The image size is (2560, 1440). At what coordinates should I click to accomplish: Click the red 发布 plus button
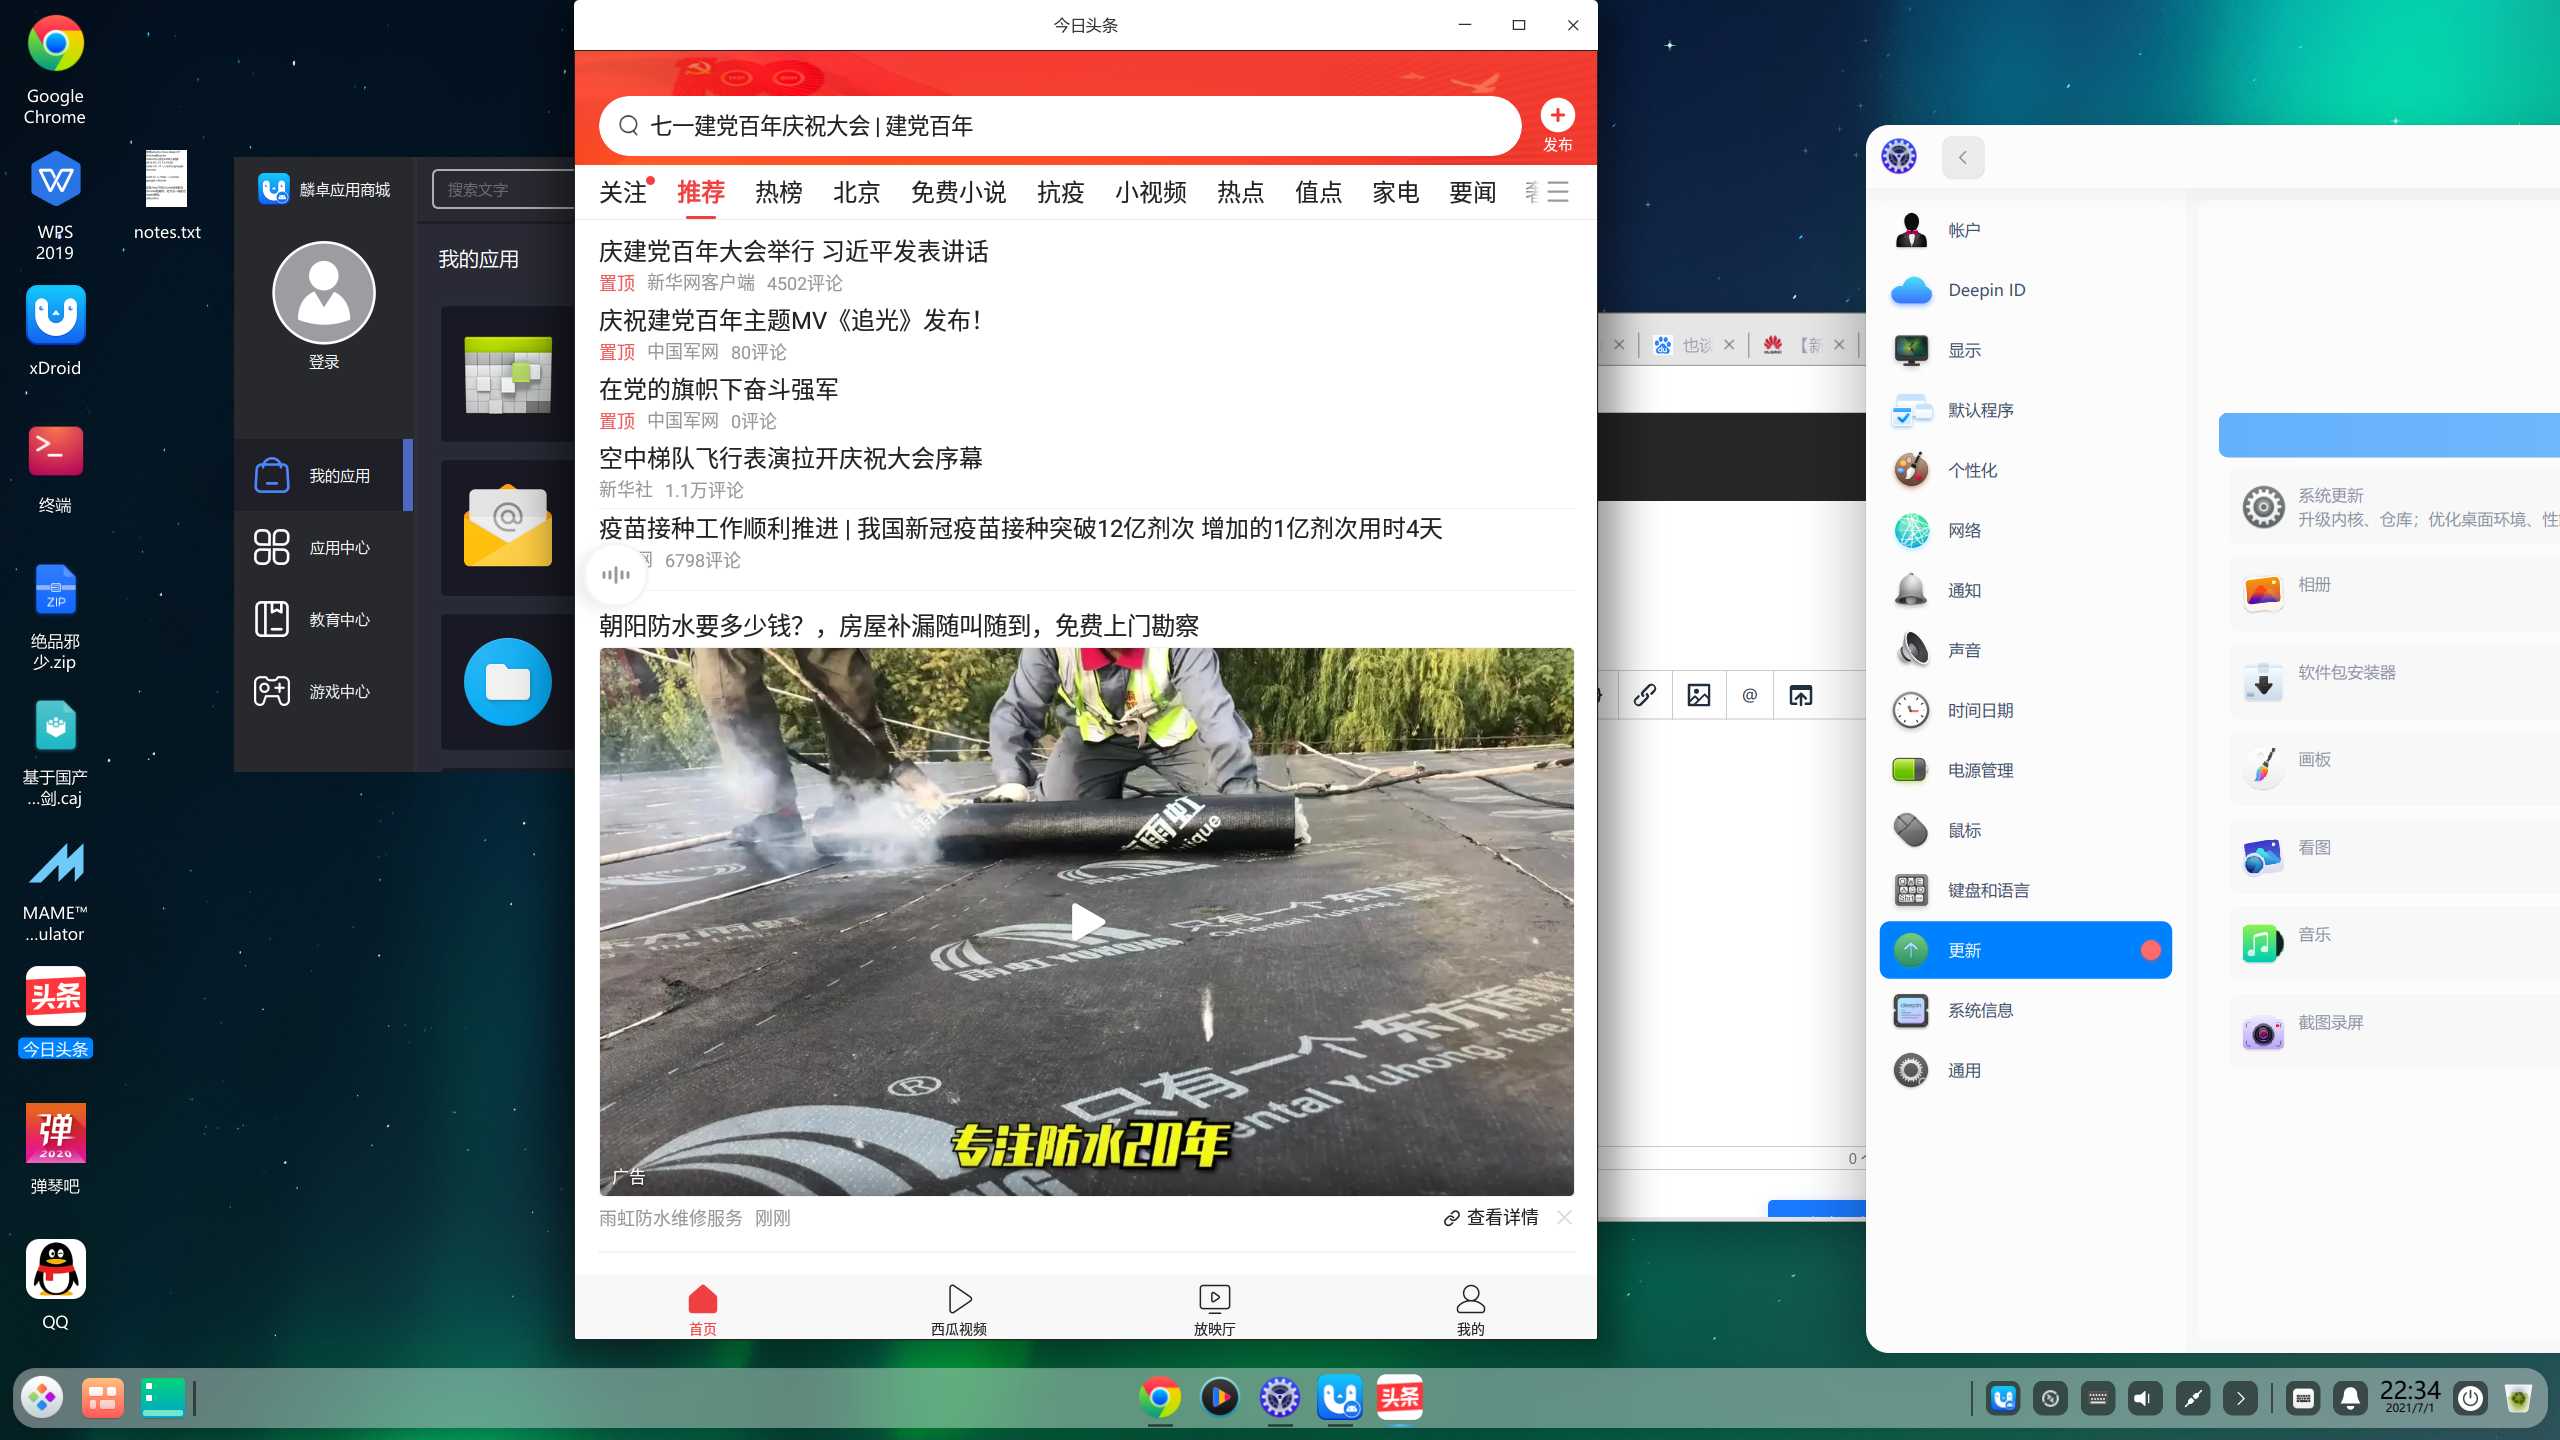tap(1557, 116)
